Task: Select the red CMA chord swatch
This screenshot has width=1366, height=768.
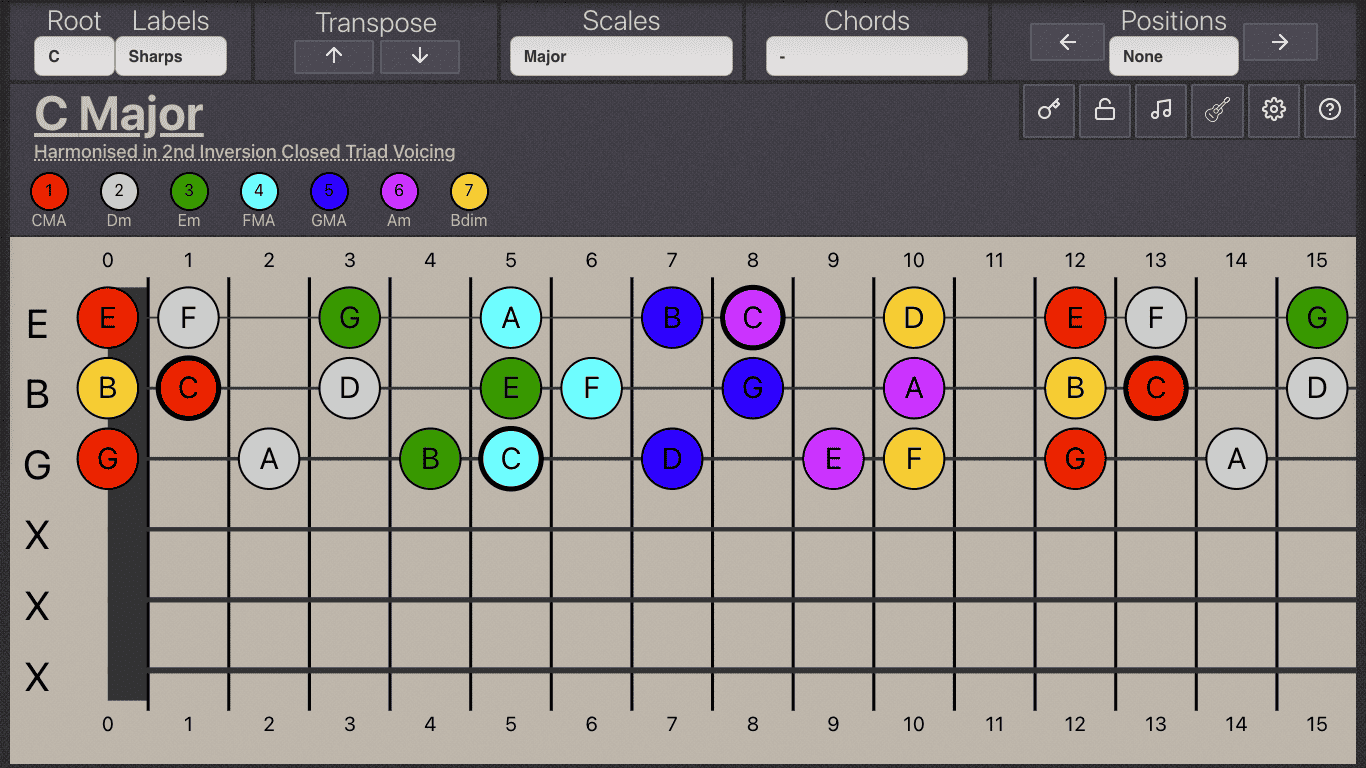Action: pyautogui.click(x=49, y=190)
